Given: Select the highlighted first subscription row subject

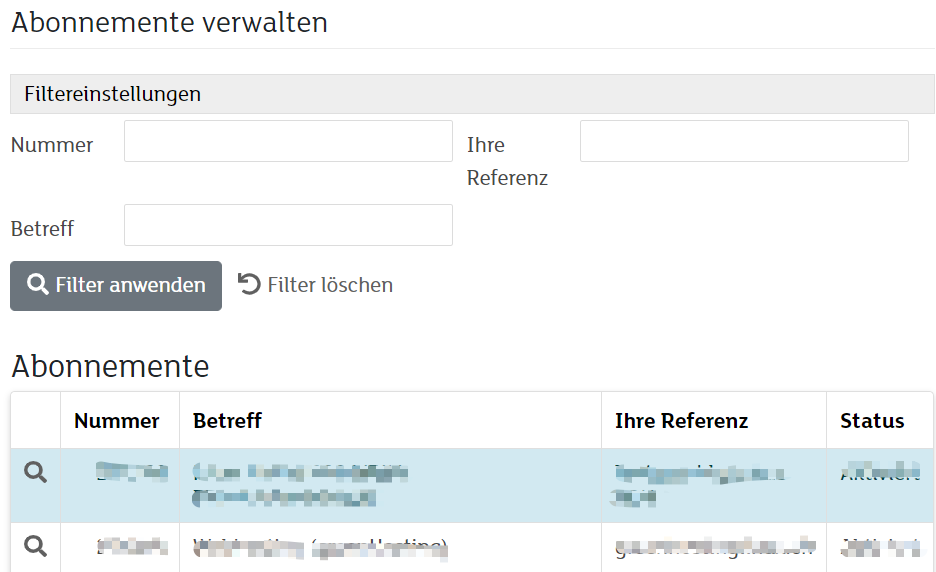Looking at the screenshot, I should coord(300,485).
